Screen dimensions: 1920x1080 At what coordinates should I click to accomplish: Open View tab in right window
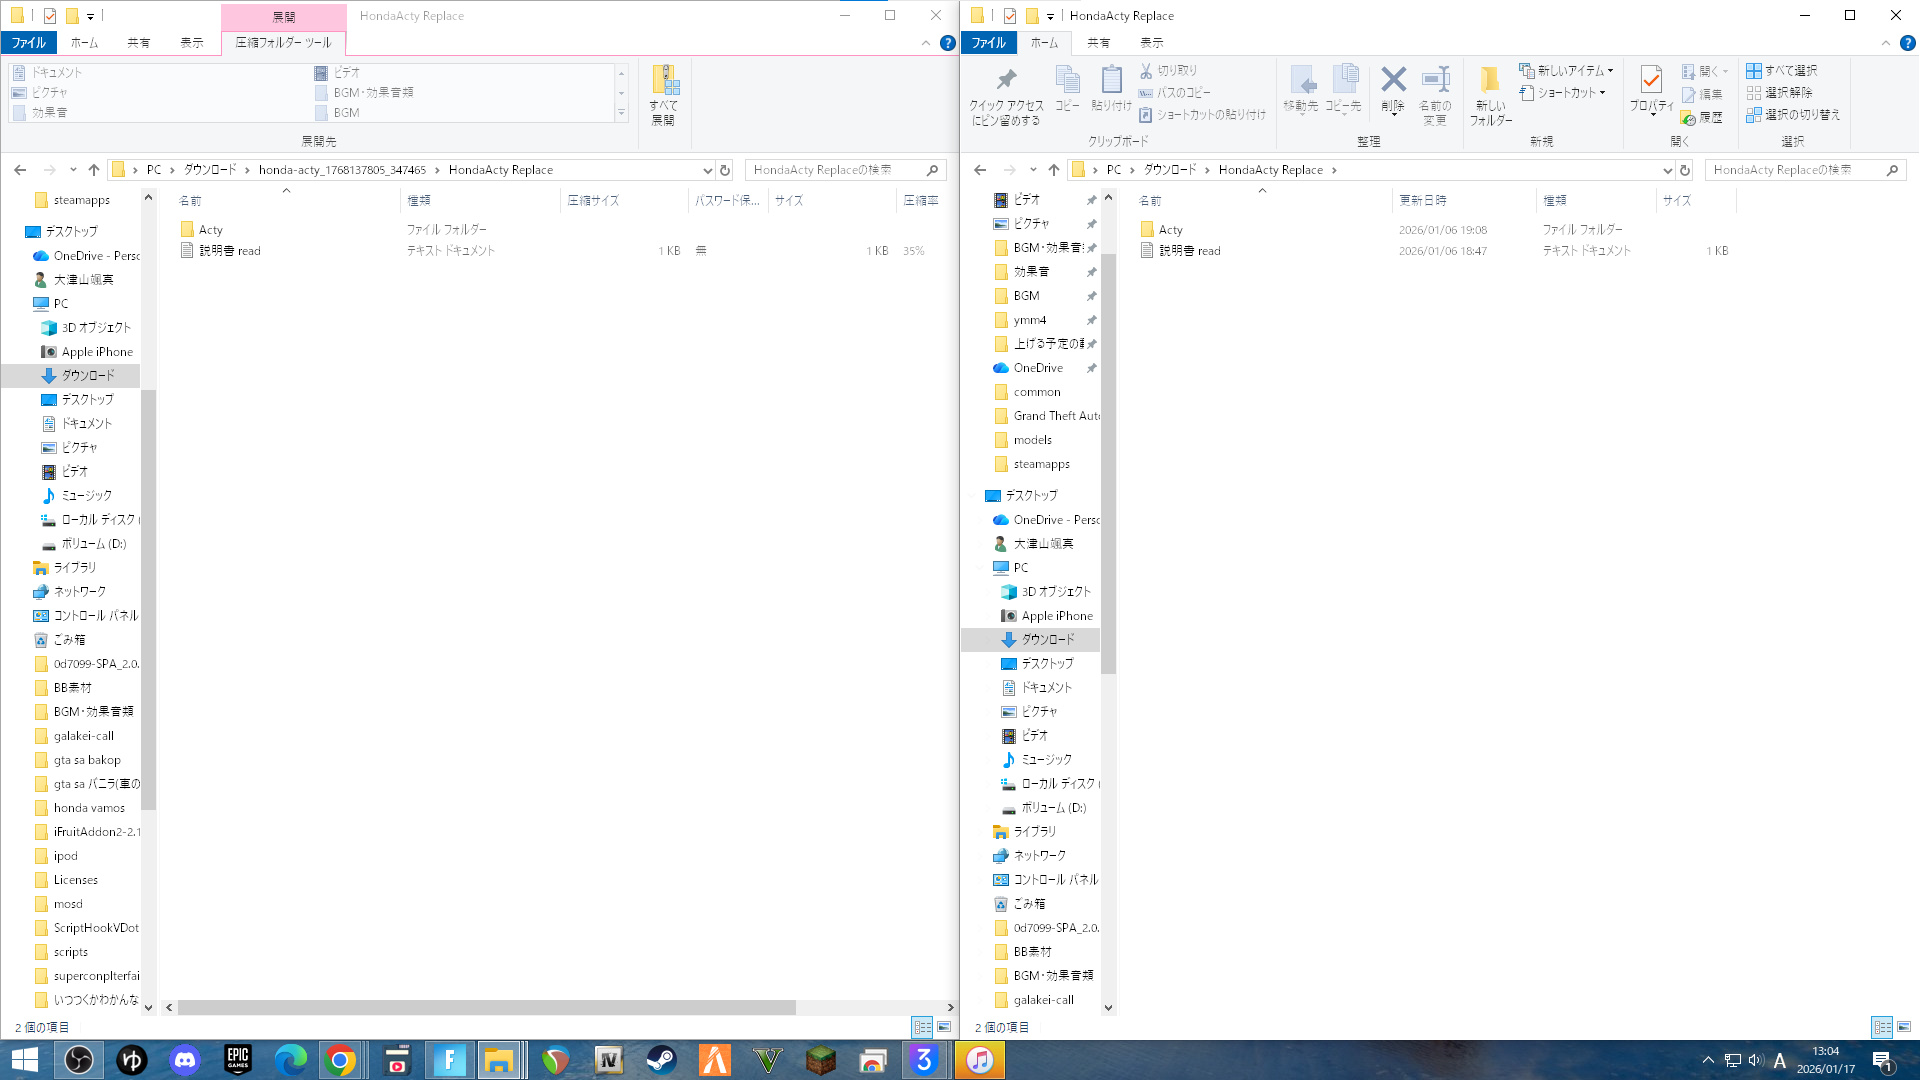1151,43
